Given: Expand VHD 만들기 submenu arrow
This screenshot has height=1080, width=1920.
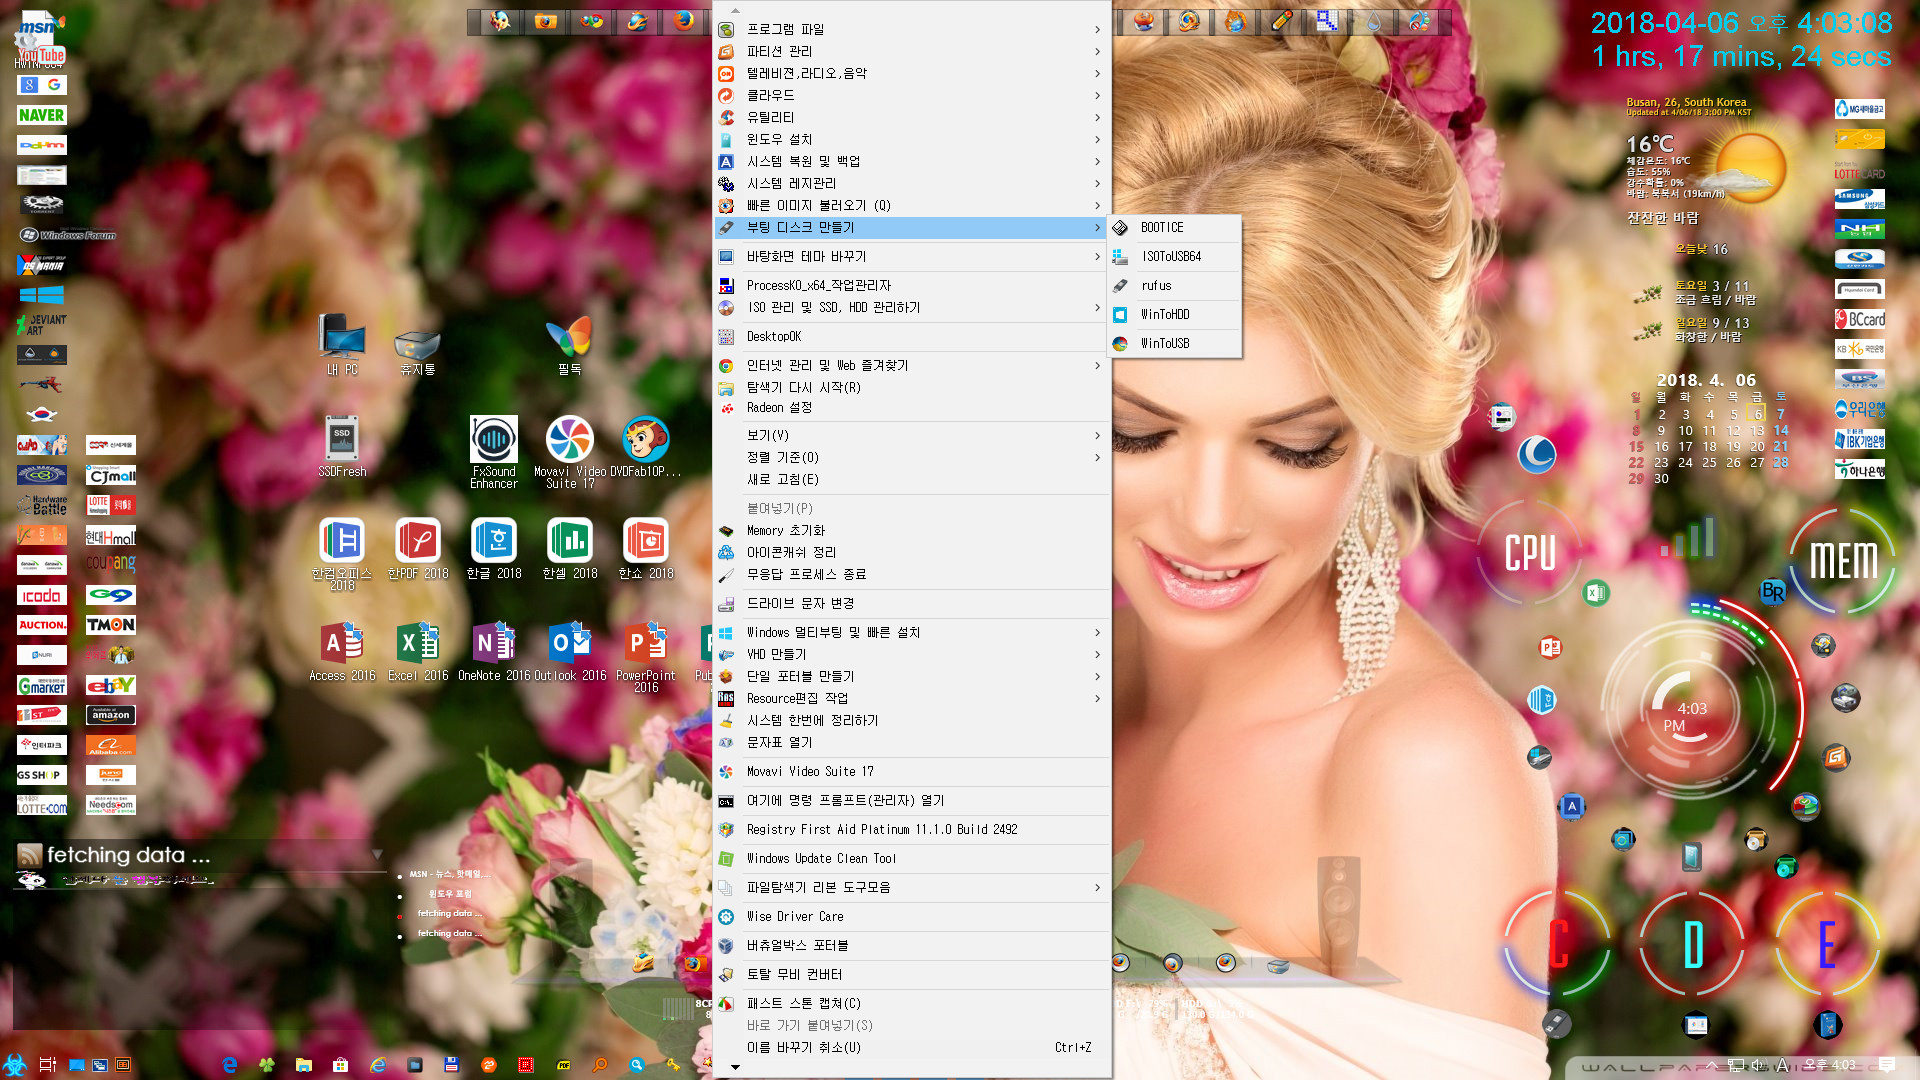Looking at the screenshot, I should [x=1097, y=655].
